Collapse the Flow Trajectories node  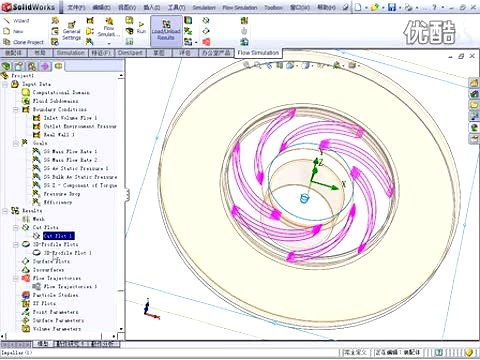pos(15,278)
